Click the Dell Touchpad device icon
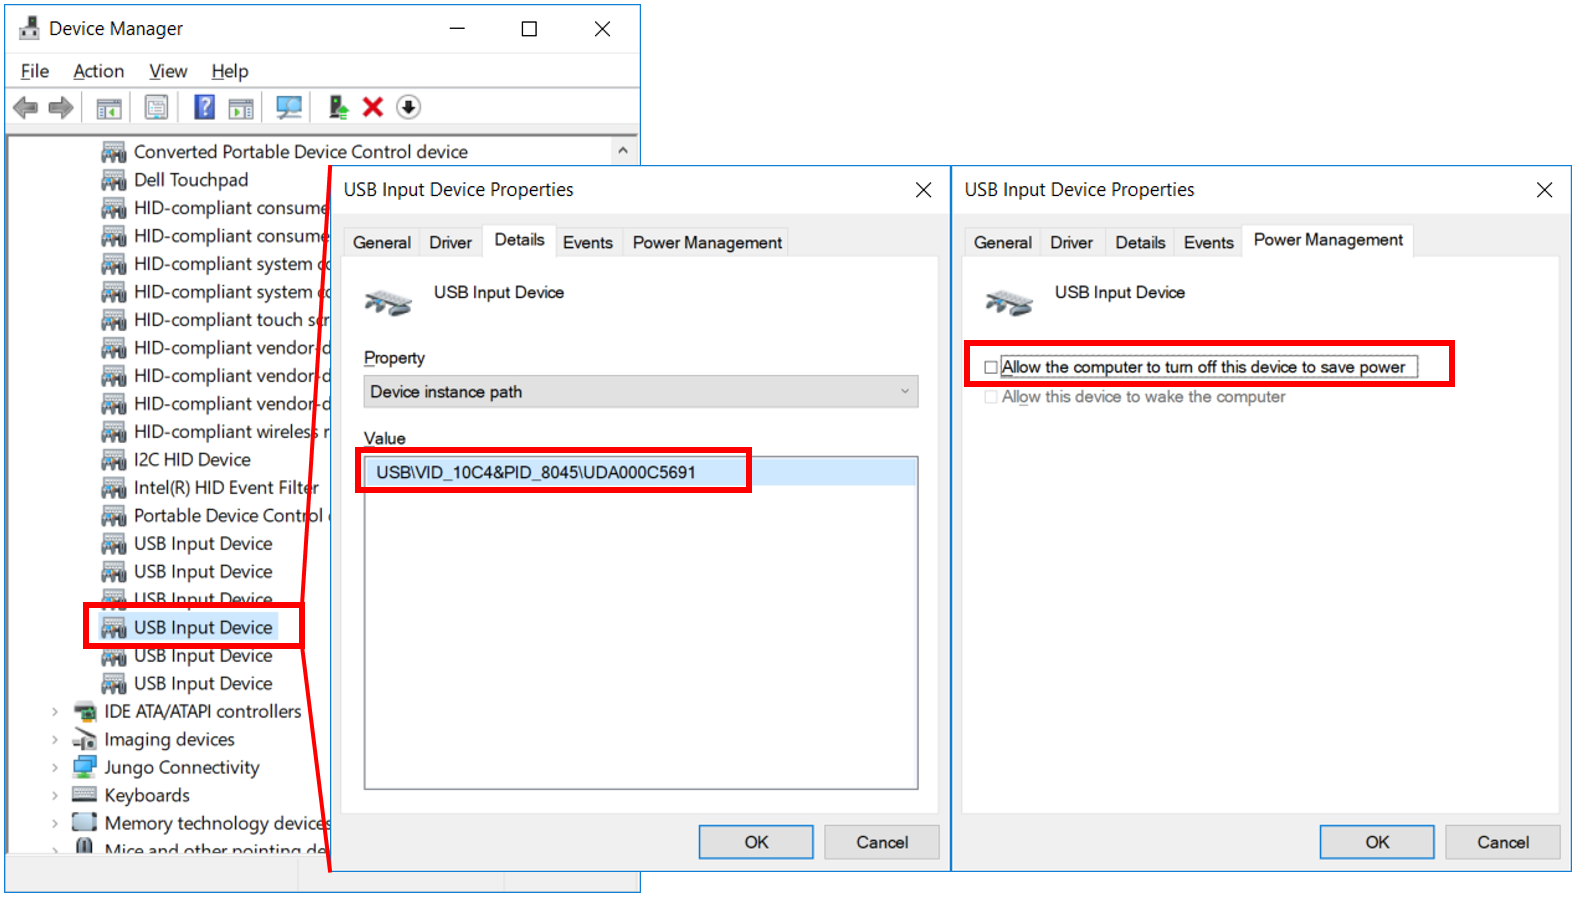The height and width of the screenshot is (898, 1579). pos(114,180)
